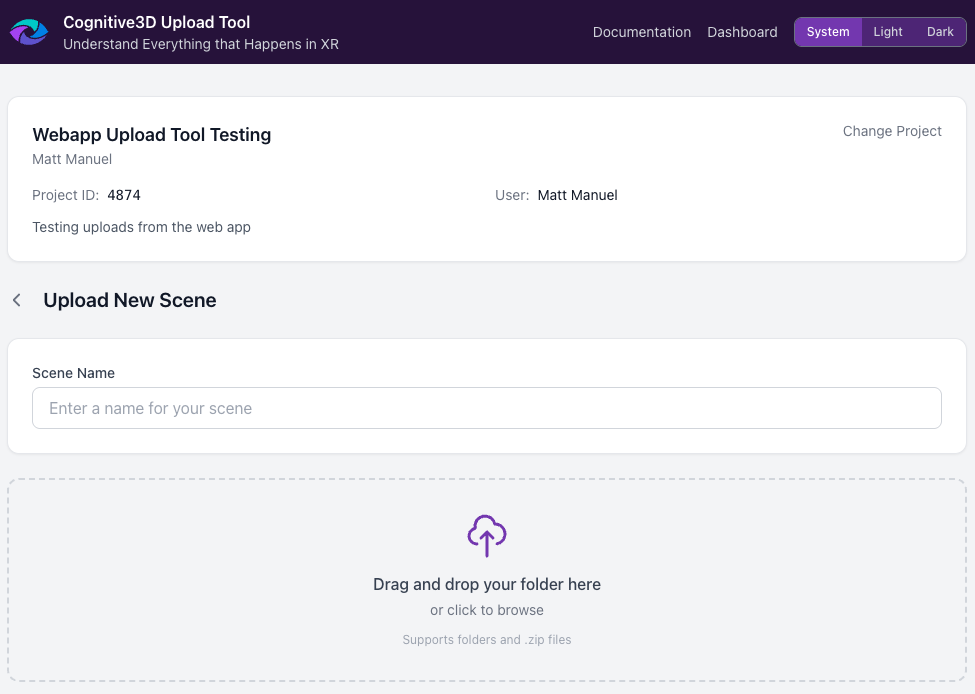Click Change Project

(891, 131)
